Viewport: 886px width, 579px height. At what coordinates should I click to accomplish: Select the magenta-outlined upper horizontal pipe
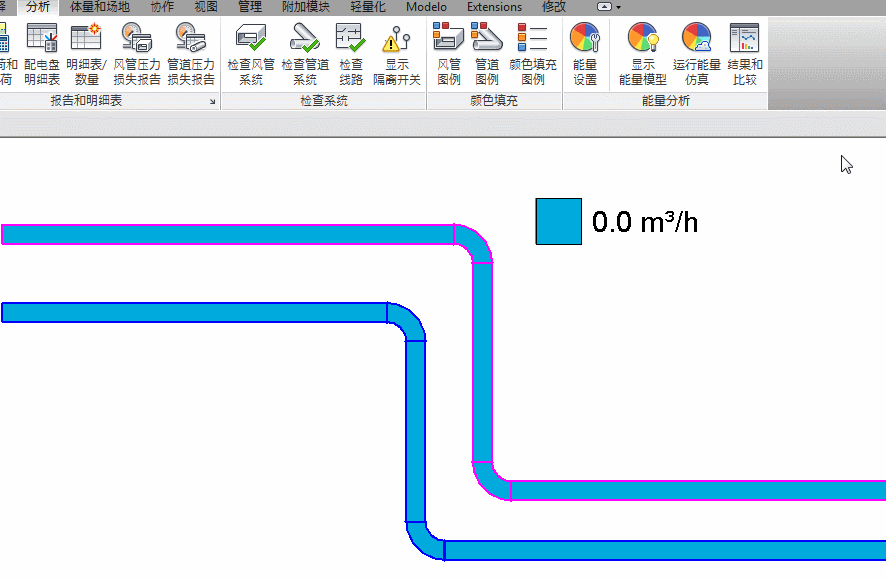(228, 234)
